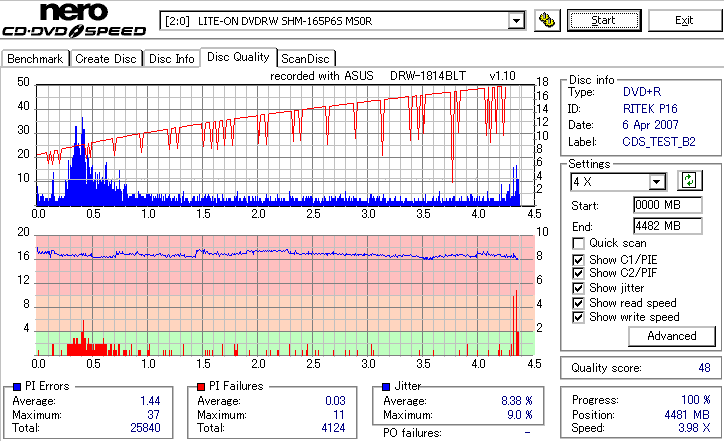Click the PI errors graph area
724x441 pixels.
285,145
